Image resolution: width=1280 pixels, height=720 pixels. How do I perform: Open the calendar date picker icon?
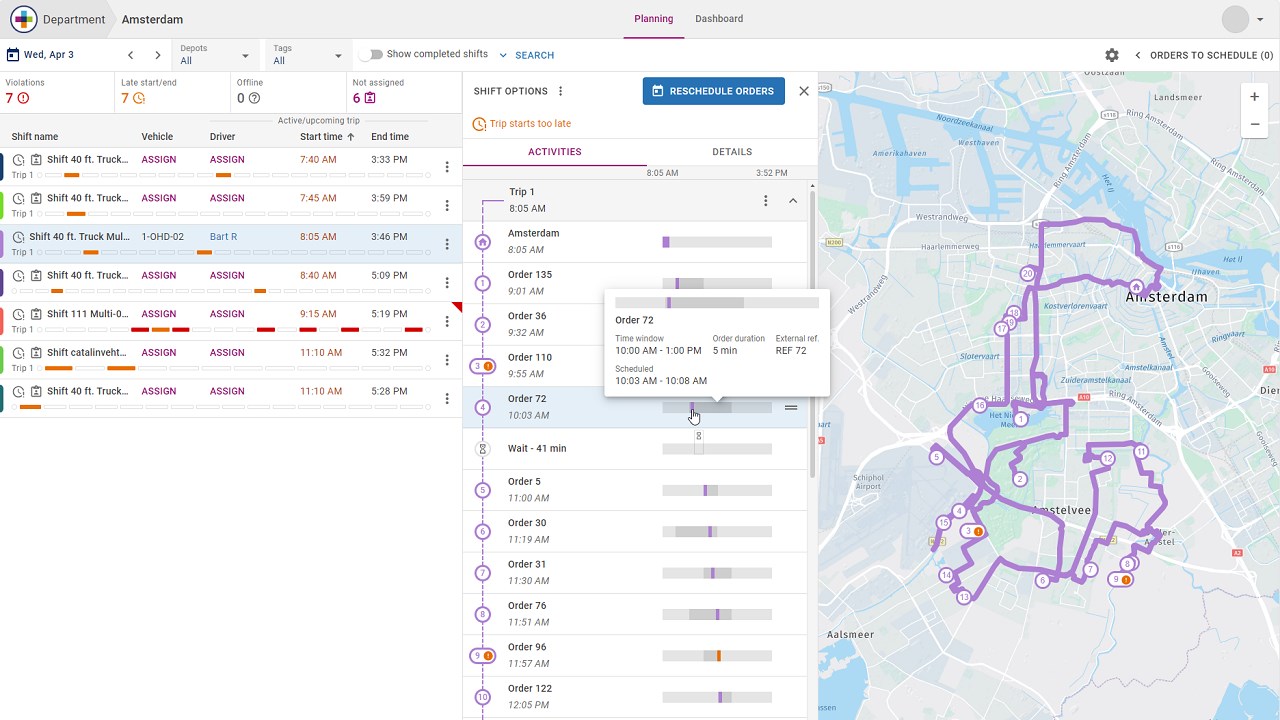(x=13, y=55)
